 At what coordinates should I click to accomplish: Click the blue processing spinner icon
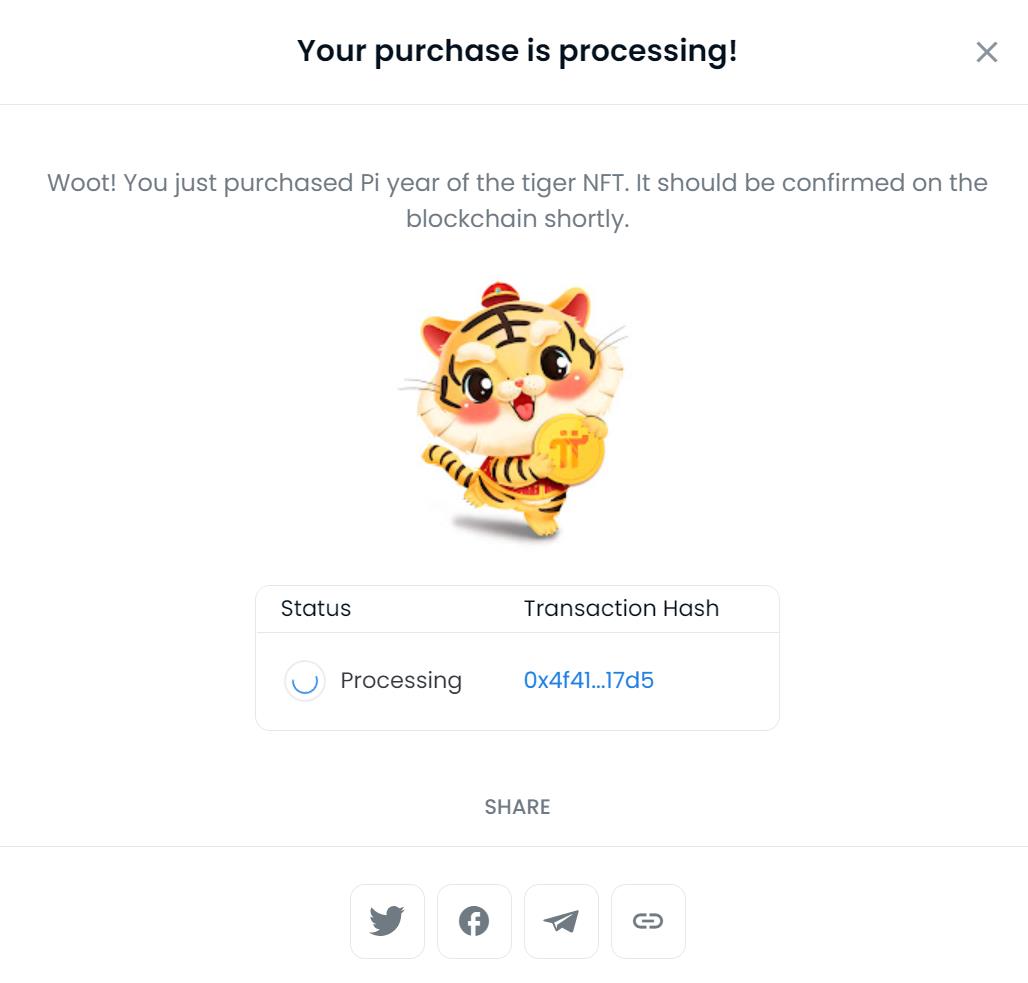tap(305, 681)
